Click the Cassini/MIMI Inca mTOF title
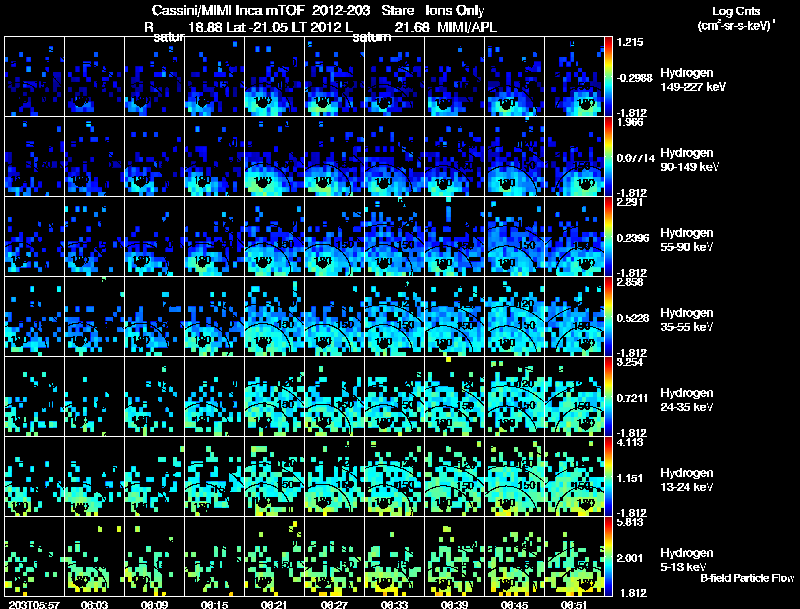 pos(228,10)
